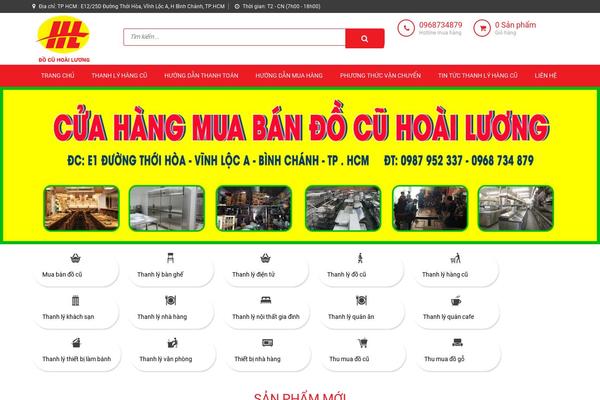Click the cake icon above Thanh lý thiết bị làm bánh
Image resolution: width=600 pixels, height=400 pixels.
(76, 343)
